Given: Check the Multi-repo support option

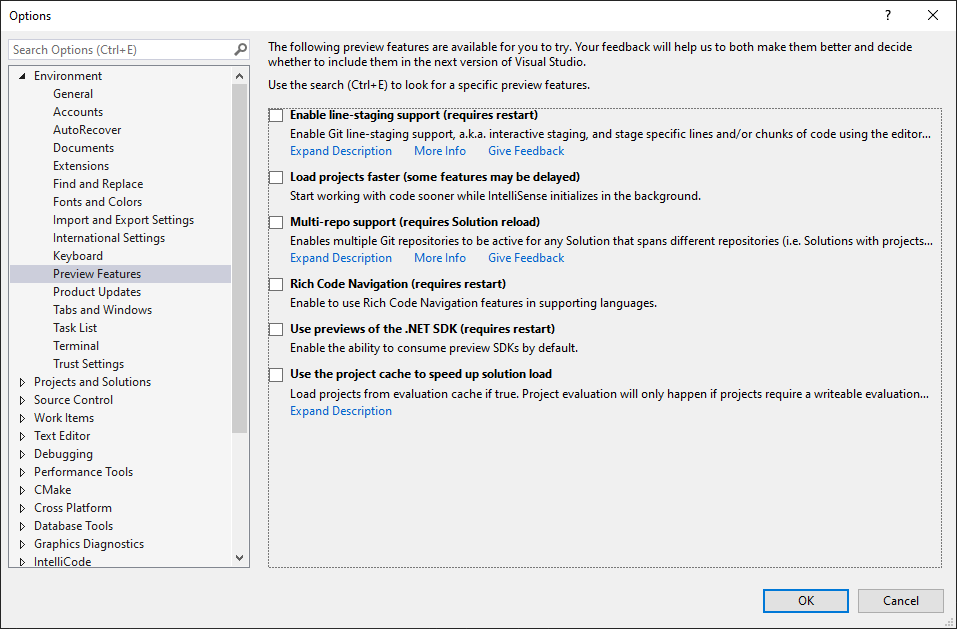Looking at the screenshot, I should point(276,222).
